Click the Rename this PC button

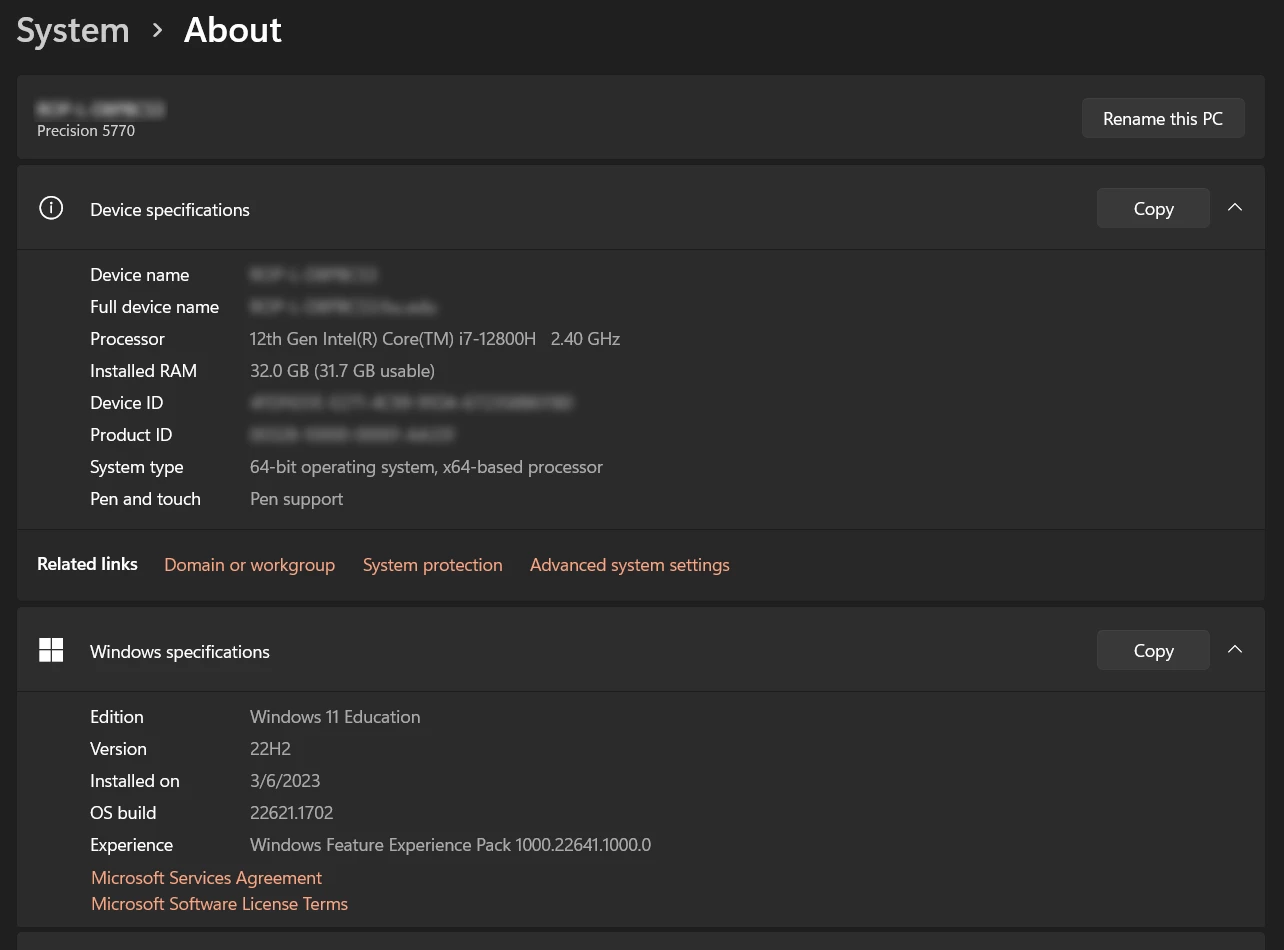click(x=1163, y=118)
